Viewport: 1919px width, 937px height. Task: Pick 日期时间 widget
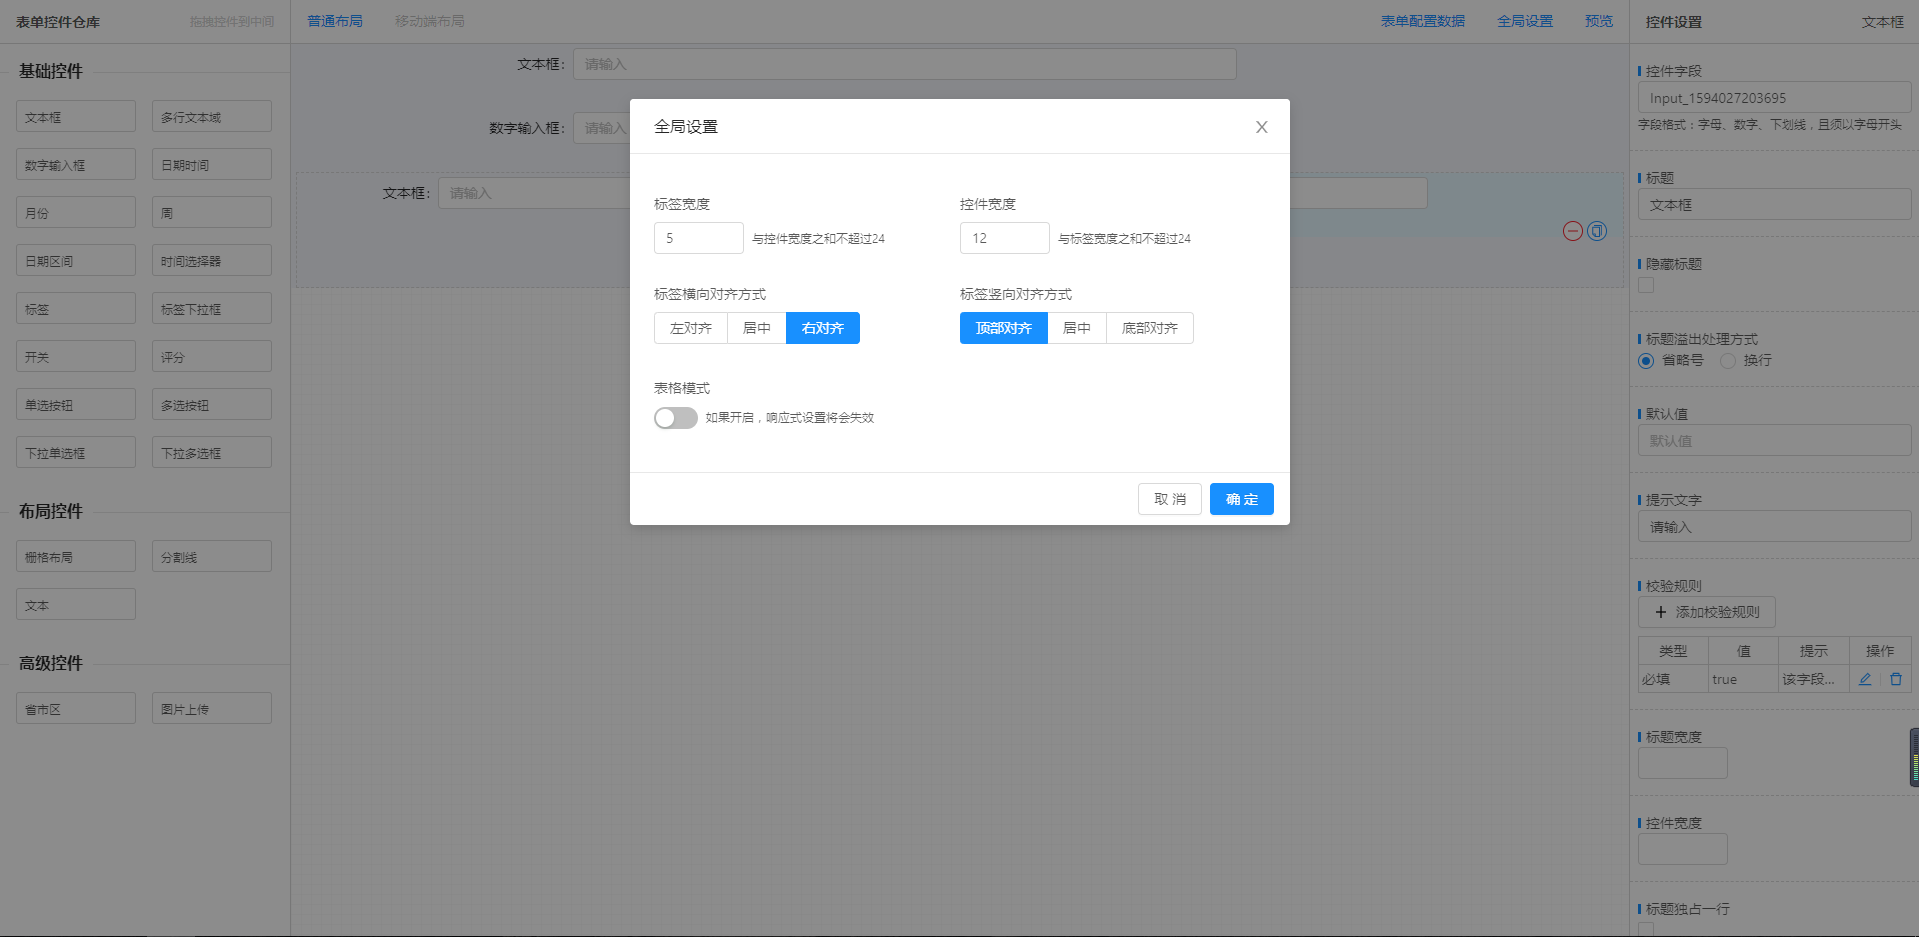tap(212, 164)
